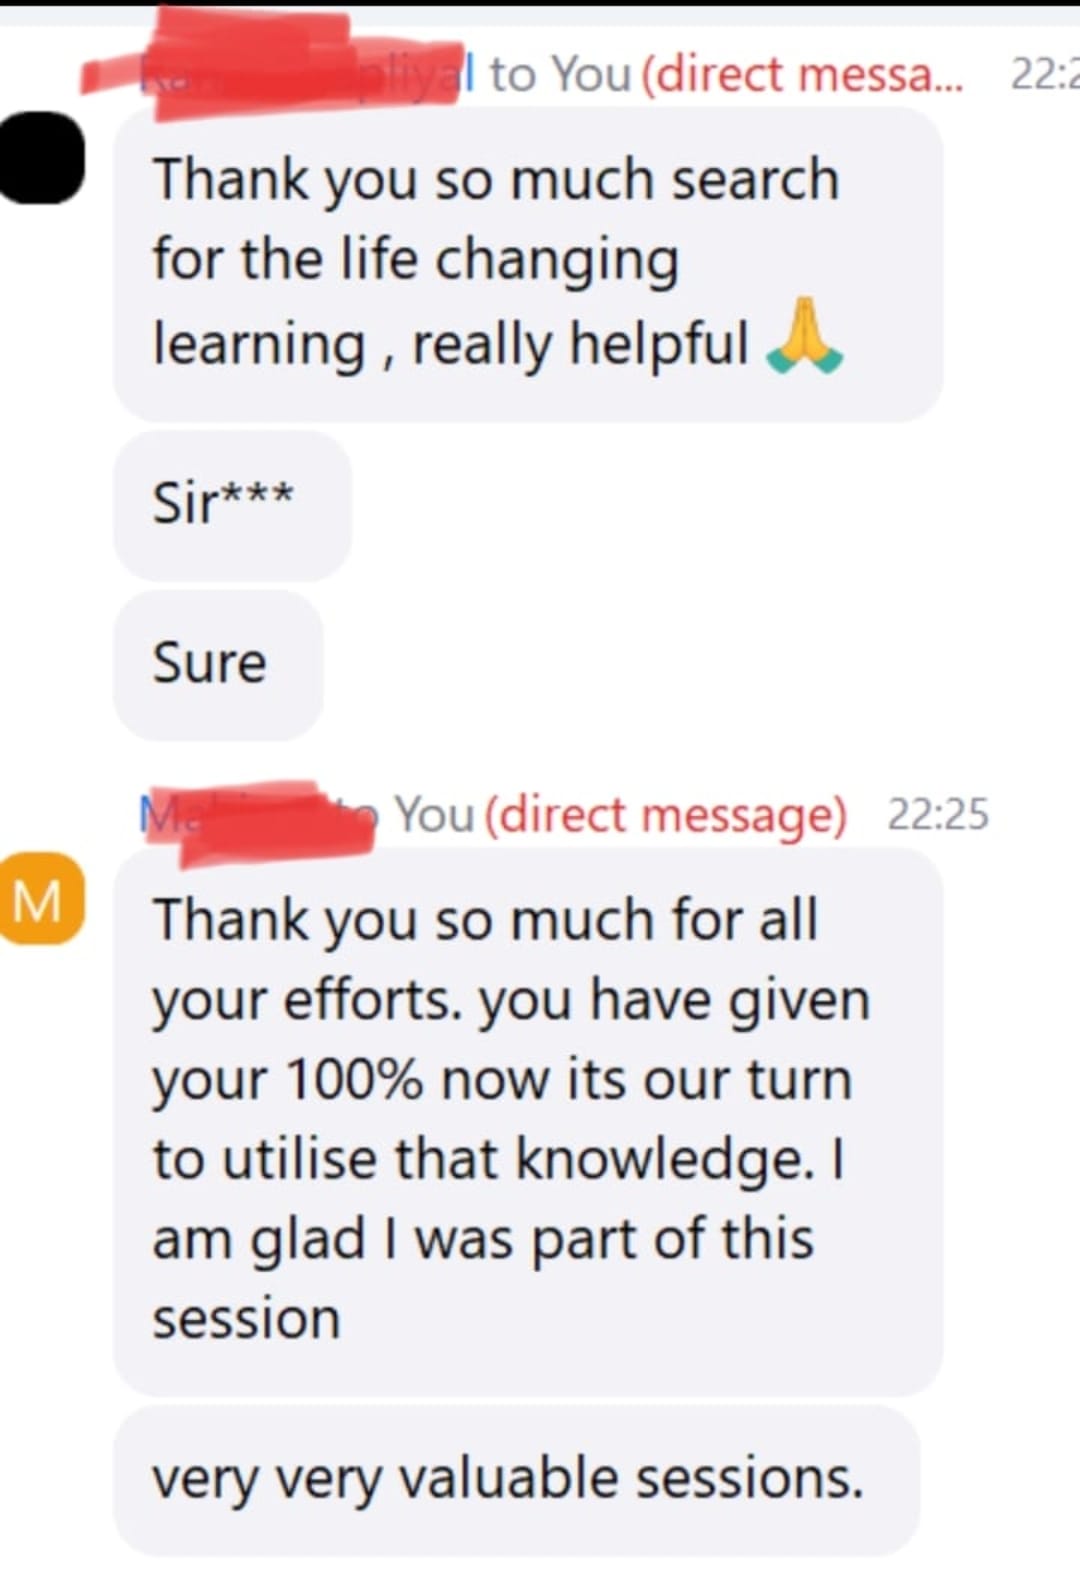Click the black redacted profile avatar
The width and height of the screenshot is (1080, 1577).
41,157
